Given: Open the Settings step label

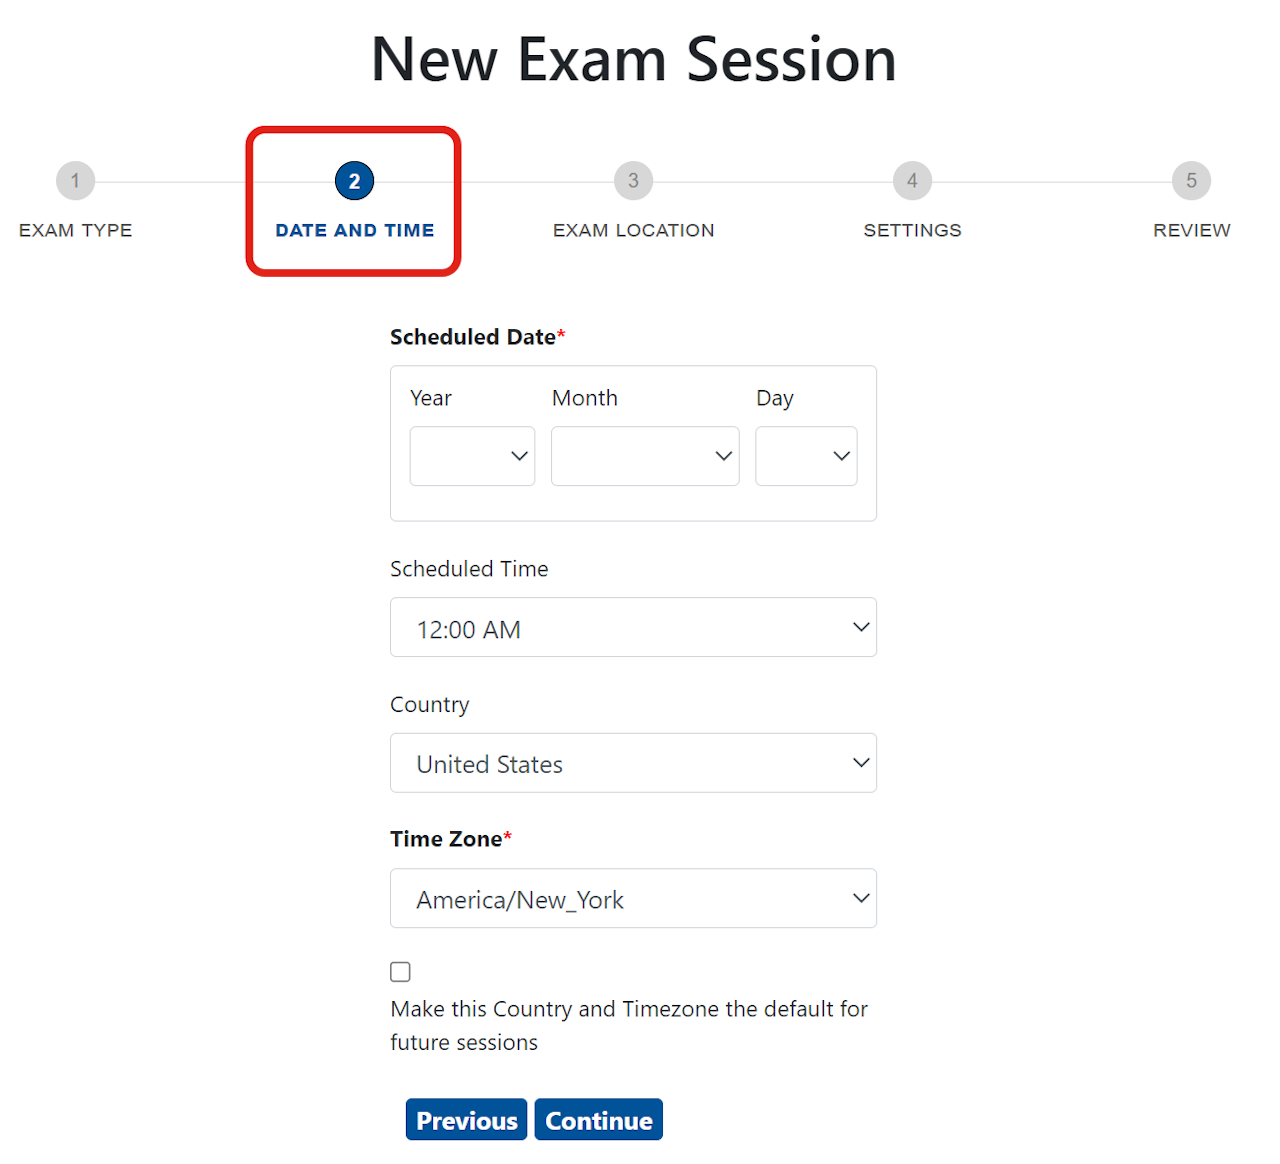Looking at the screenshot, I should point(912,230).
